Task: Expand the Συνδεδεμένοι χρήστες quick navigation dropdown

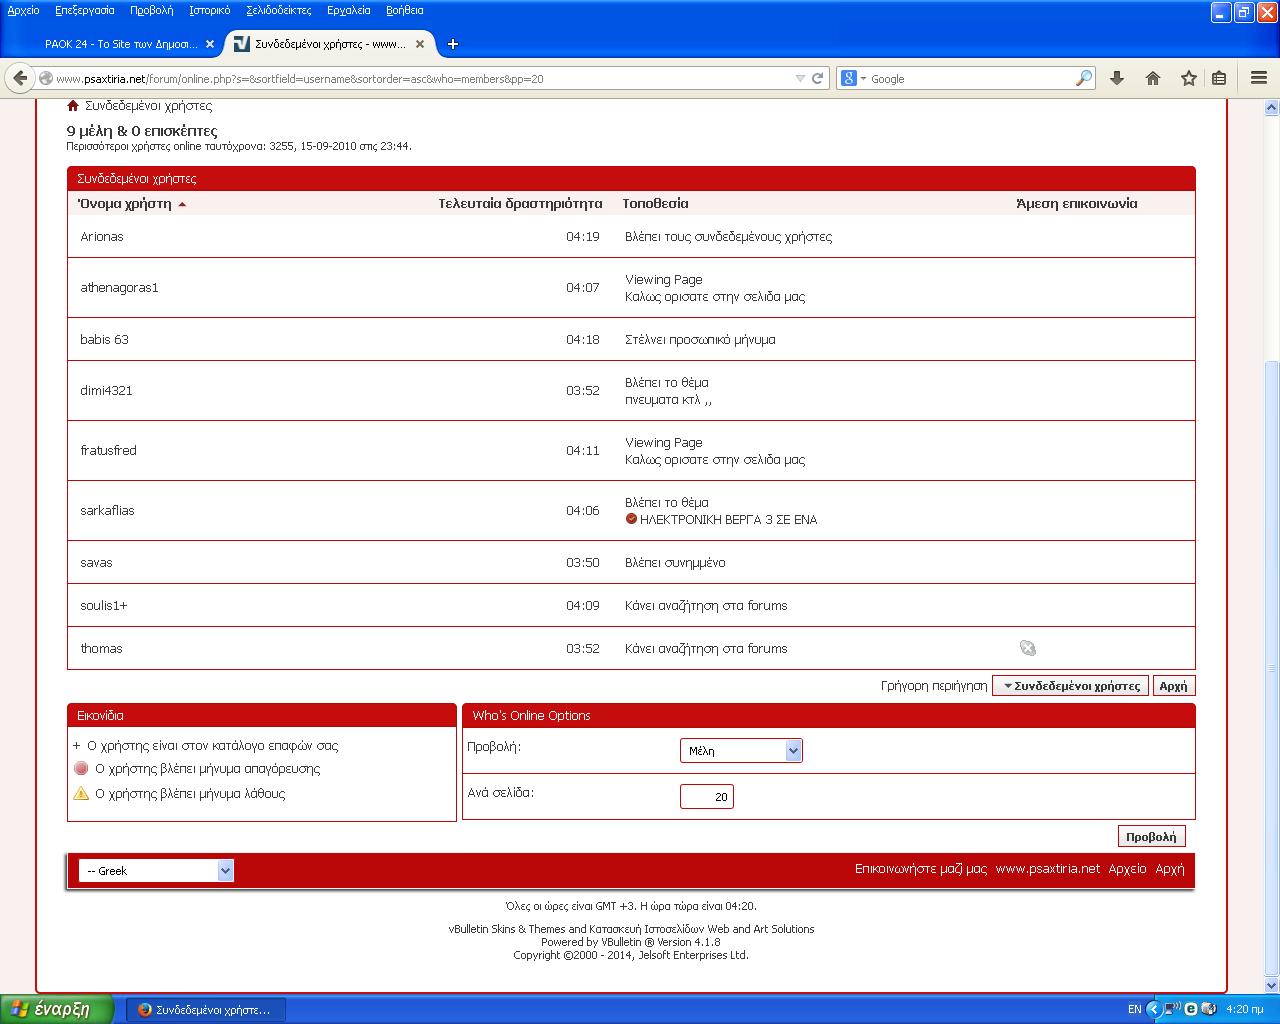Action: click(x=1070, y=686)
